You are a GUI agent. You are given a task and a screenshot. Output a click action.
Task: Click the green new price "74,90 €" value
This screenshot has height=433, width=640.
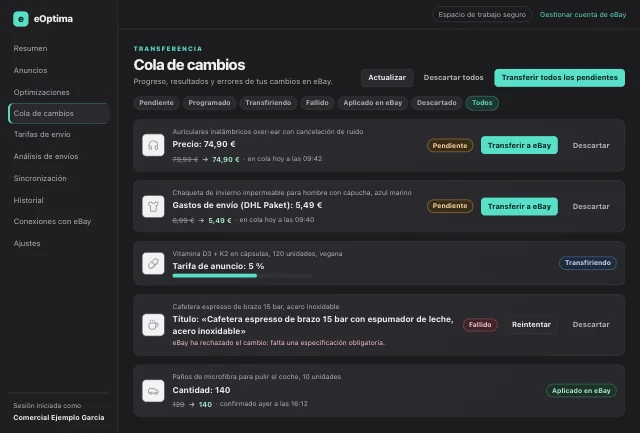pyautogui.click(x=226, y=160)
